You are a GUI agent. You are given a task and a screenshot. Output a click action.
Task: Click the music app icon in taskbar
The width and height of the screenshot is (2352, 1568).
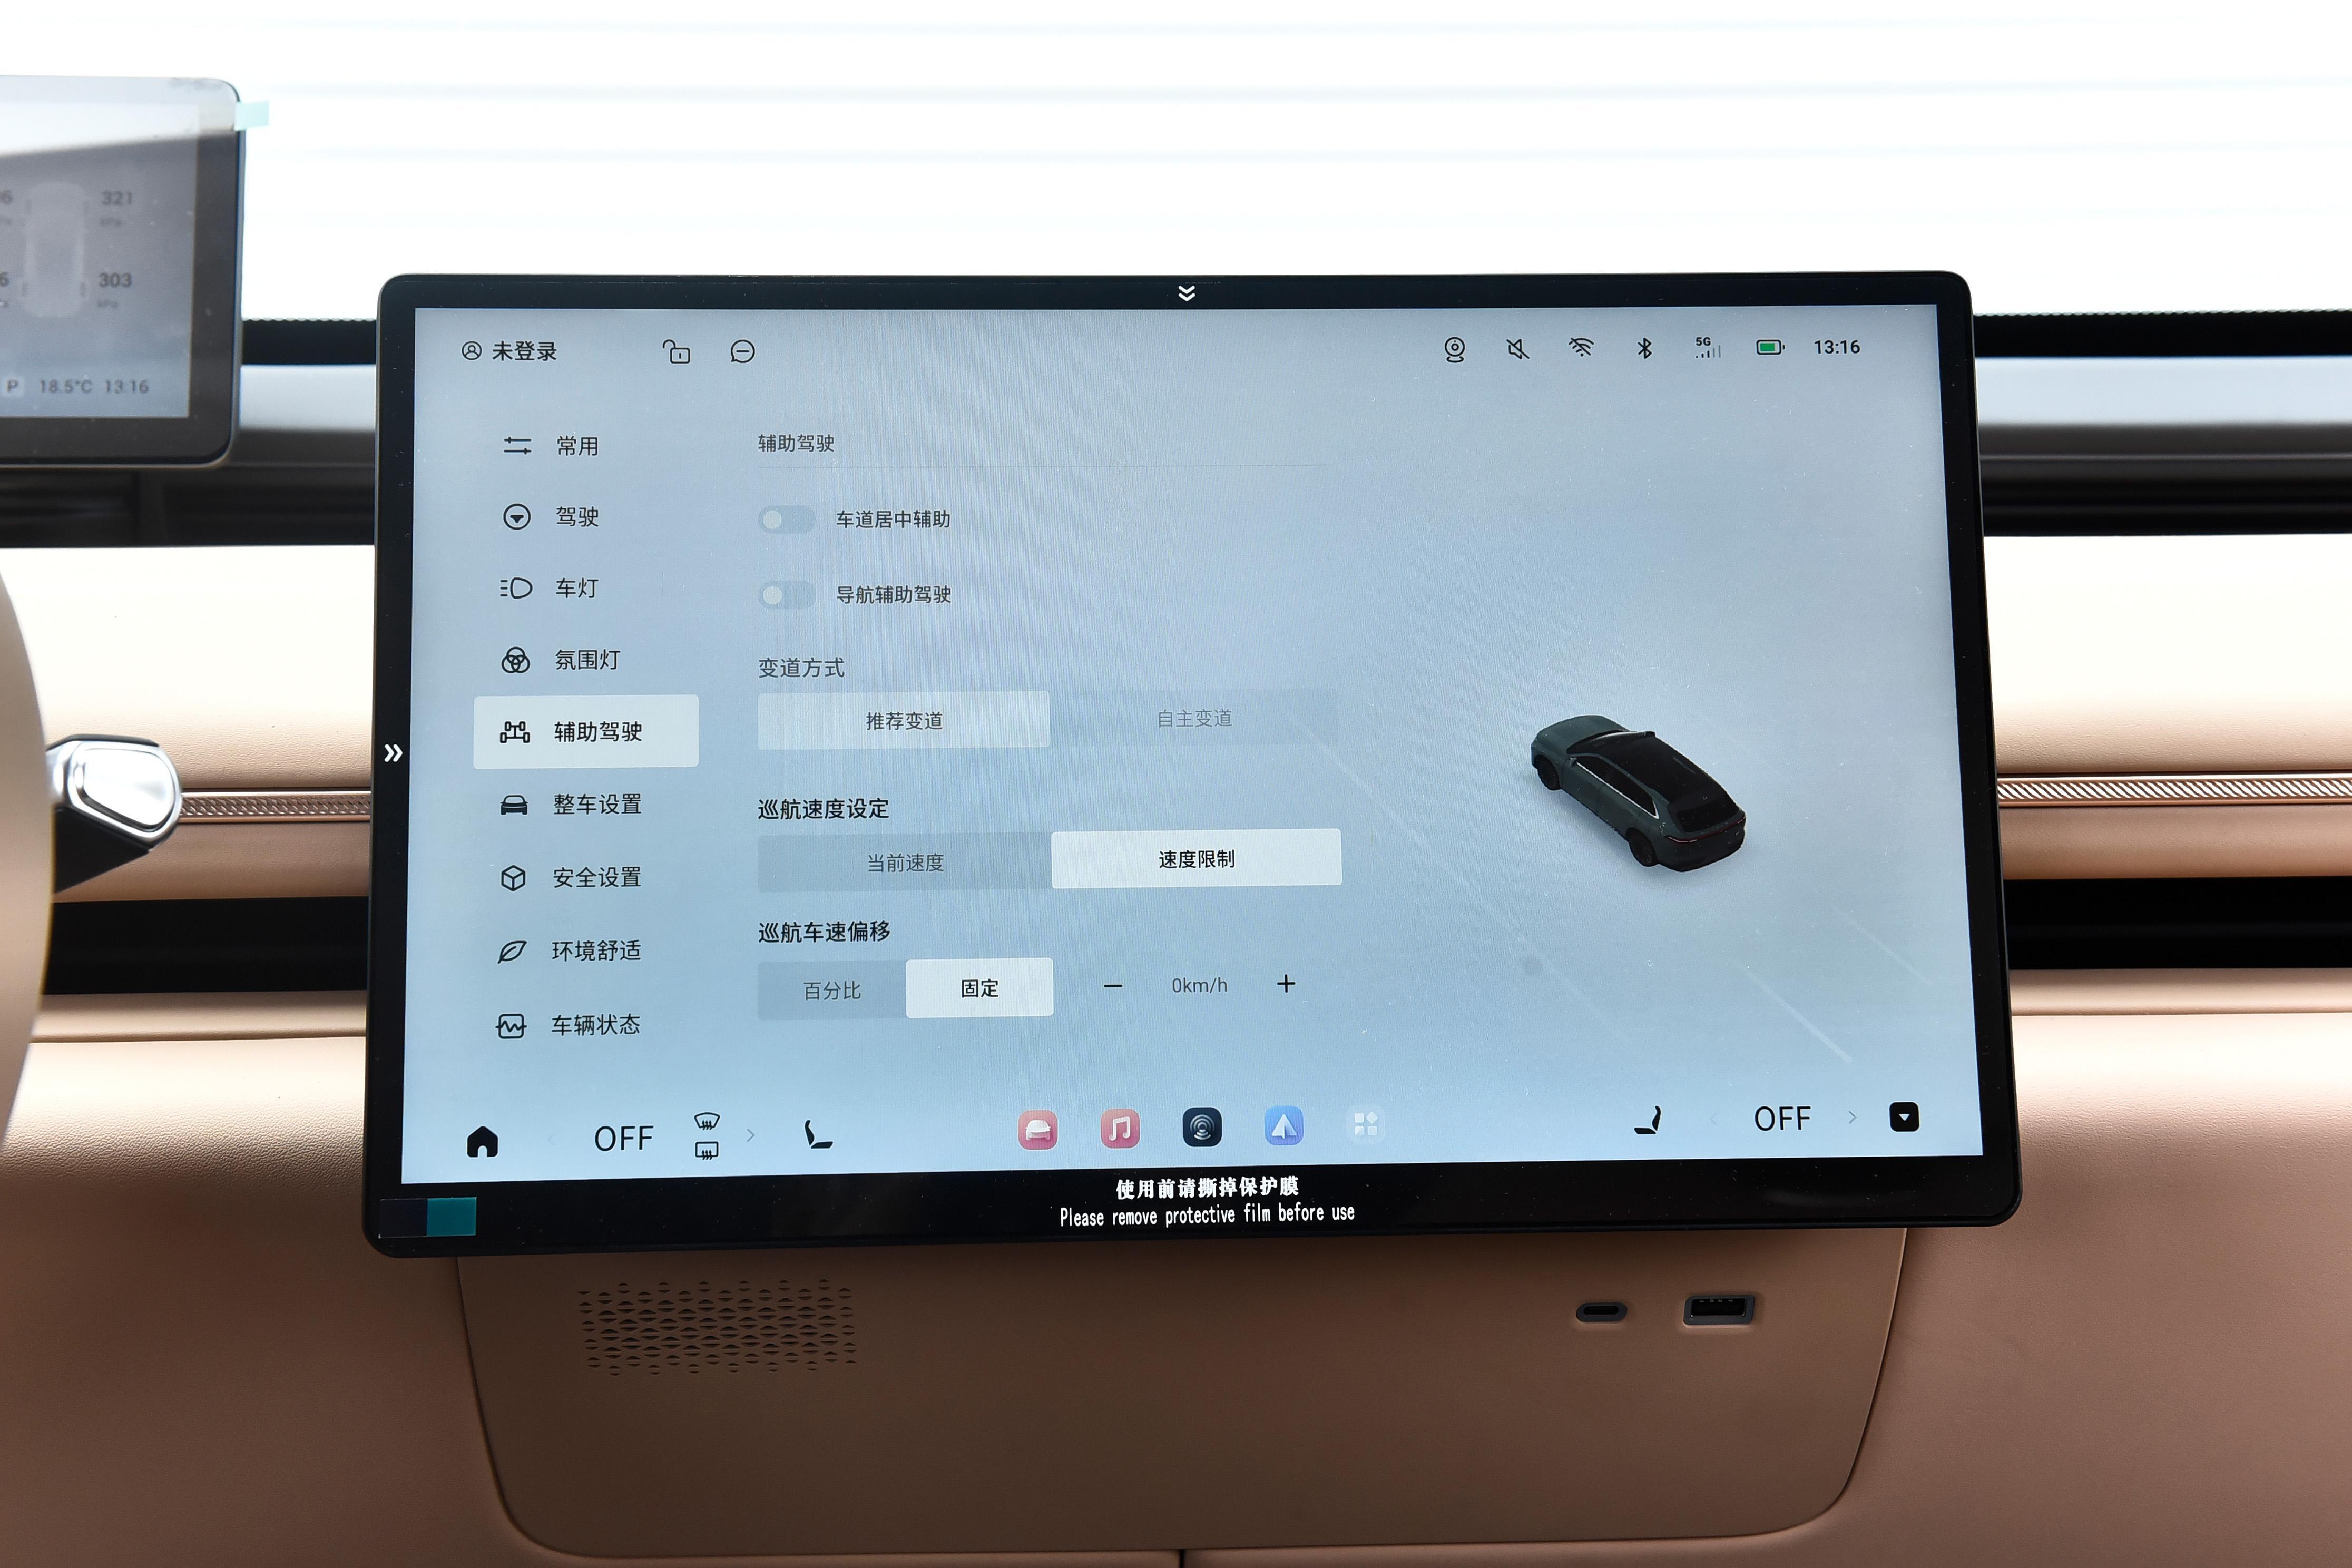[1122, 1132]
